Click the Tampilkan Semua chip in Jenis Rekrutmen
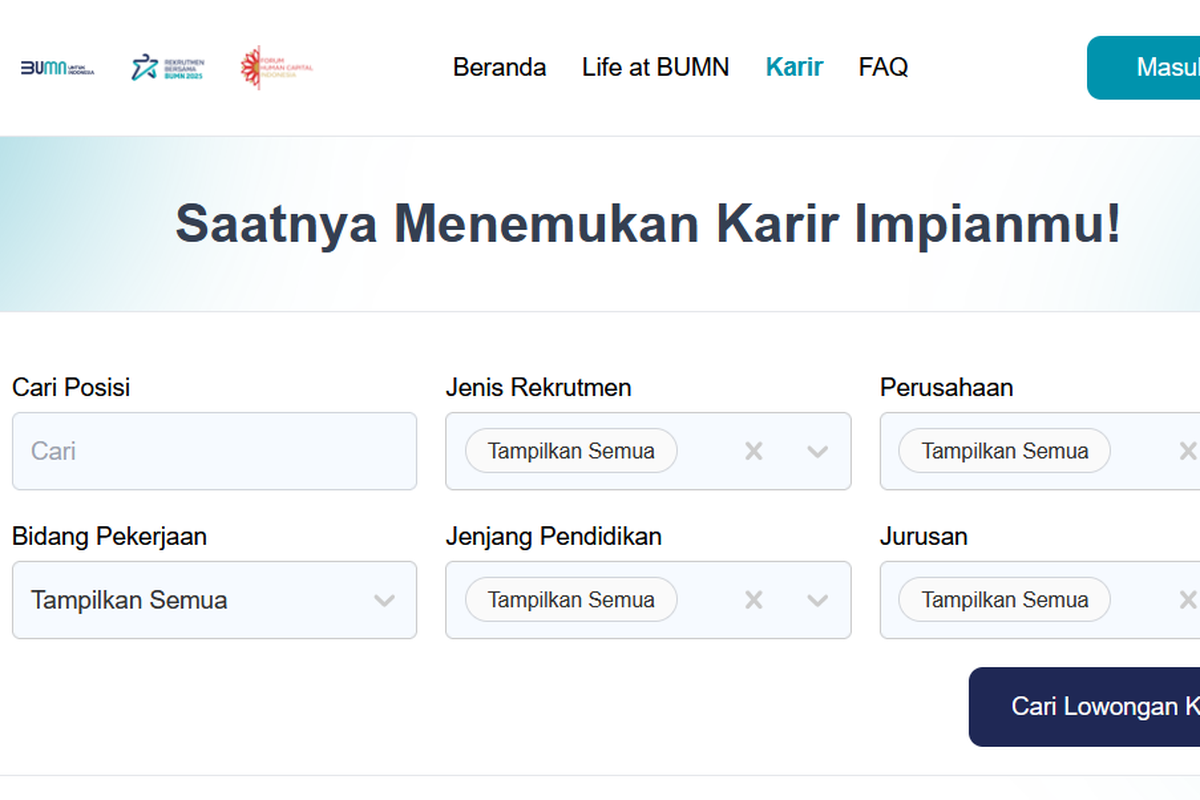 click(x=571, y=451)
